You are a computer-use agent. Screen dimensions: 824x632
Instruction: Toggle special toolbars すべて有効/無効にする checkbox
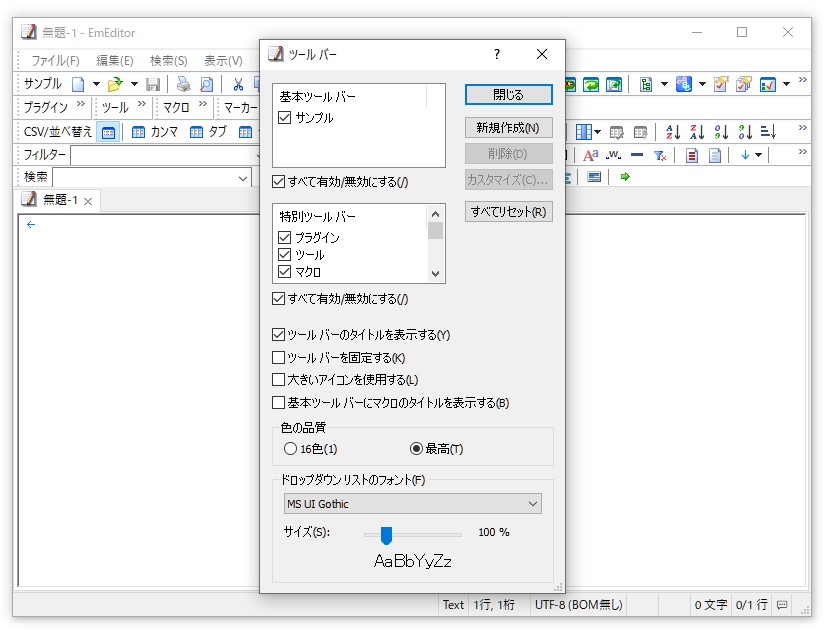[x=279, y=299]
